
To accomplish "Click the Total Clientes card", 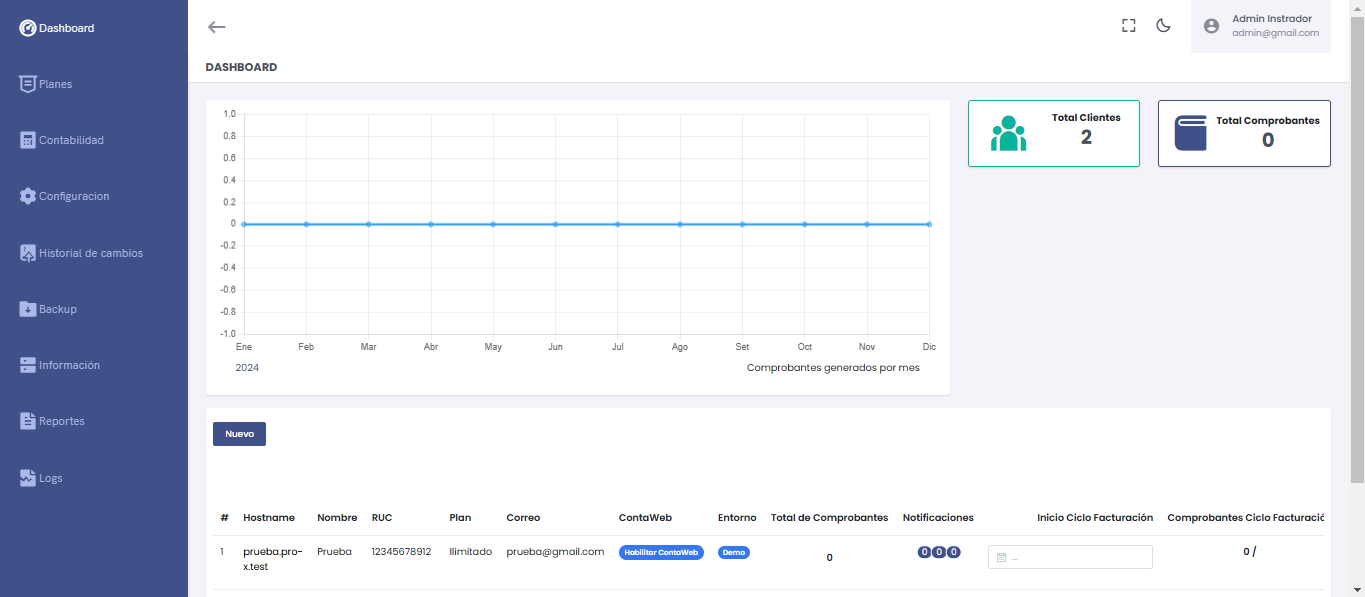I will (x=1053, y=133).
